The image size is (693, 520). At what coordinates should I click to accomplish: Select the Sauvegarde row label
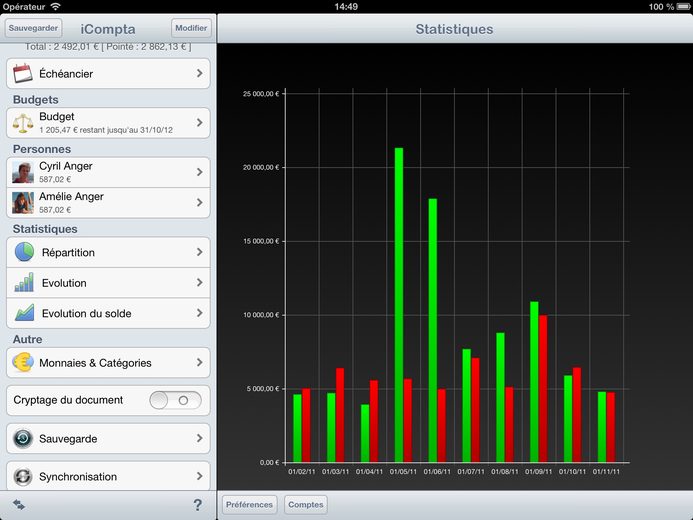(x=68, y=439)
